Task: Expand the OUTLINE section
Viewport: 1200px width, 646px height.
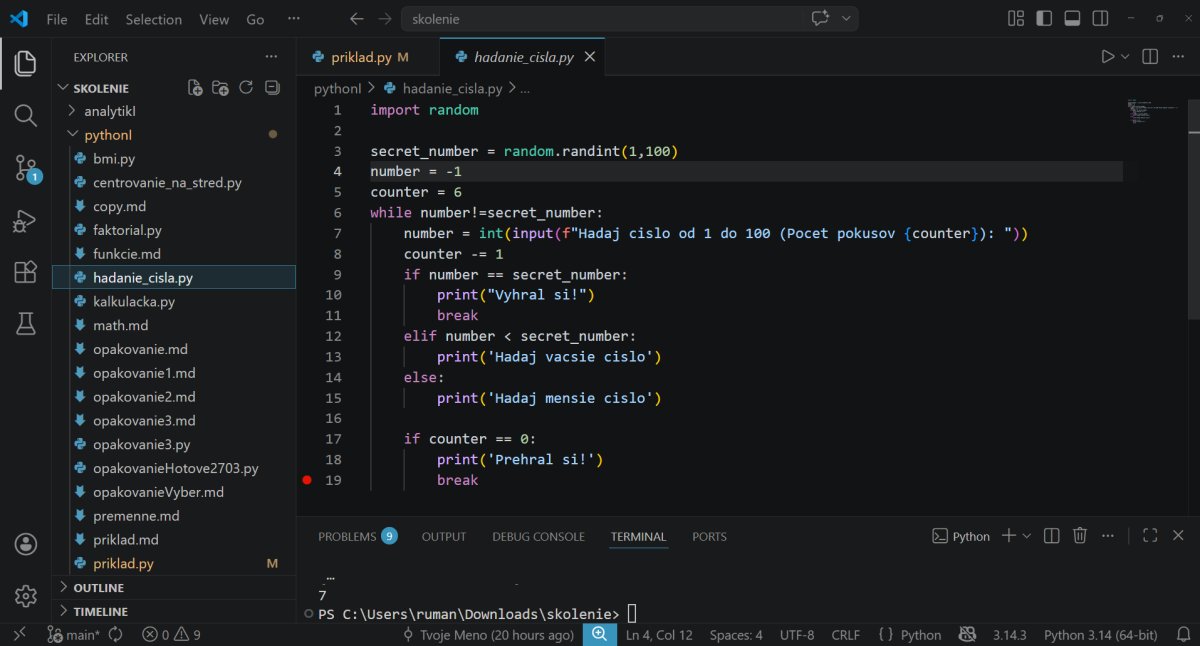Action: coord(98,588)
